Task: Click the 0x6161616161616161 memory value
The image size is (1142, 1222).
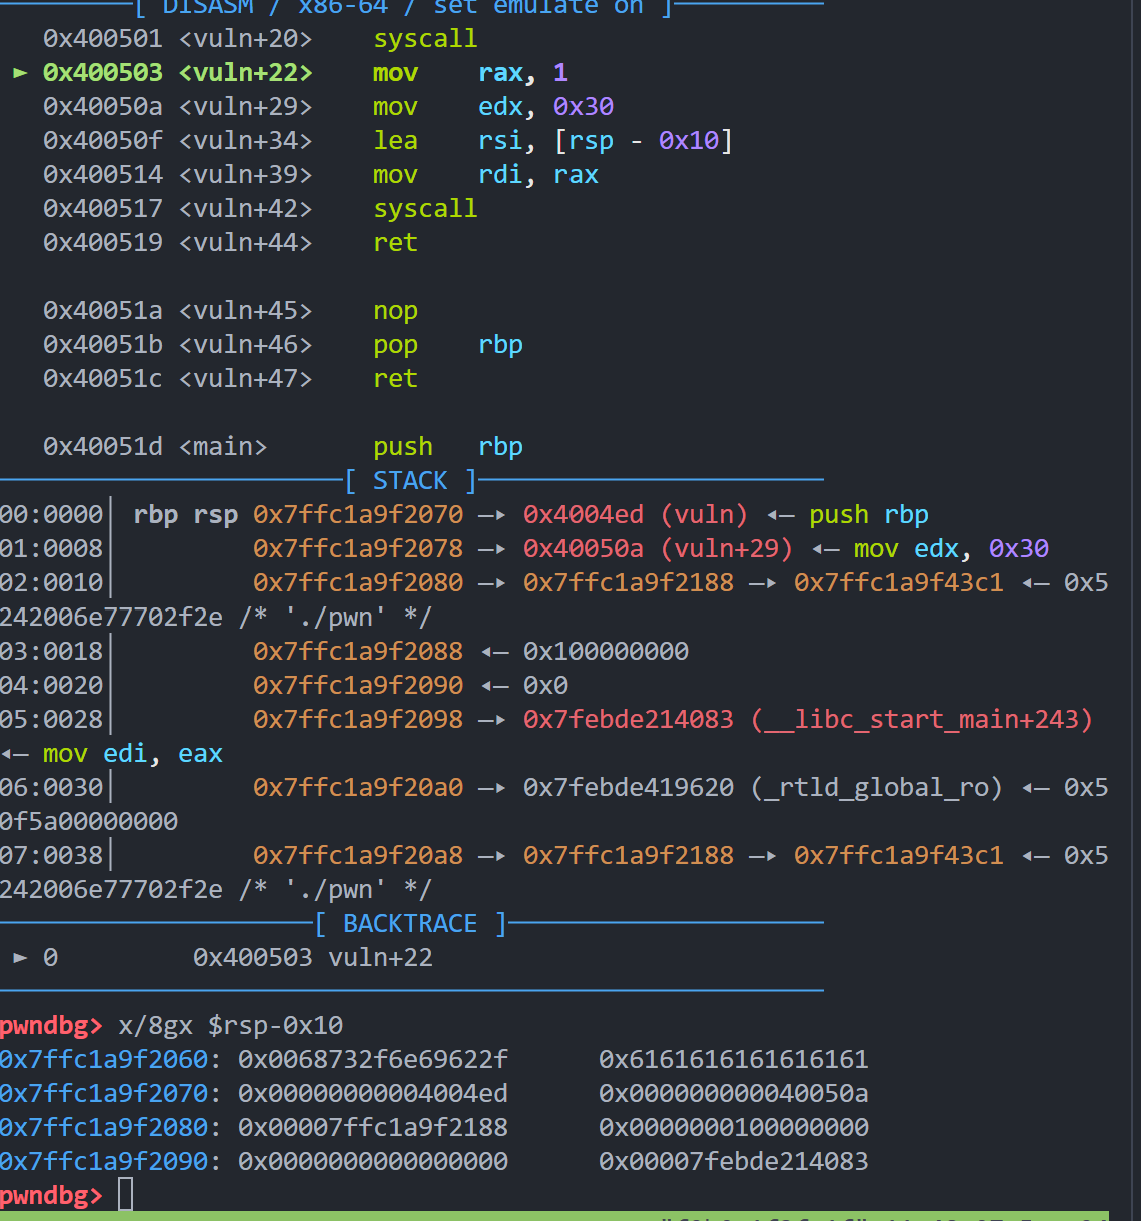Action: pos(734,1059)
